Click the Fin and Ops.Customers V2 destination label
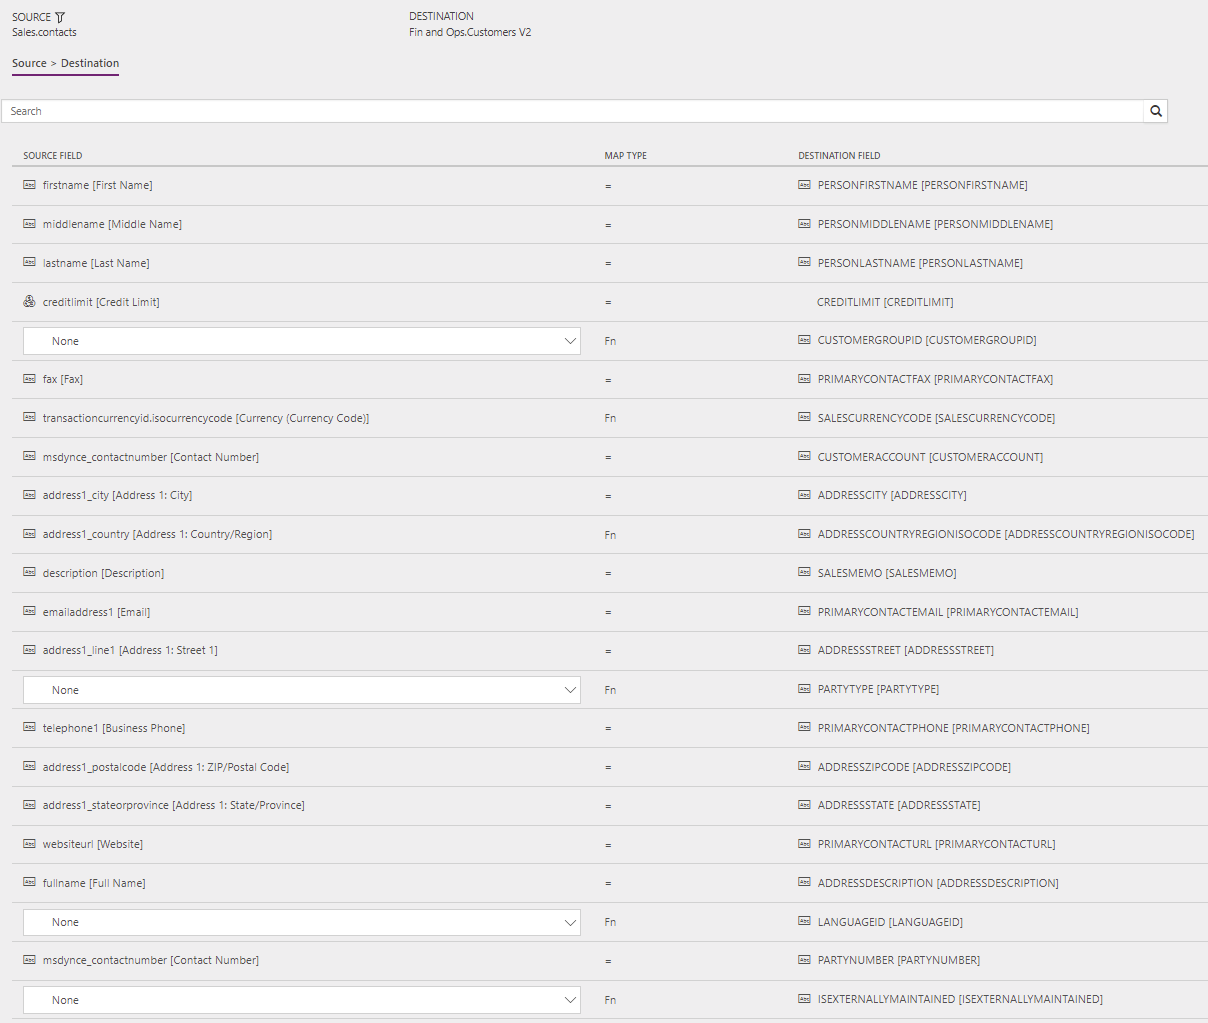 (470, 32)
